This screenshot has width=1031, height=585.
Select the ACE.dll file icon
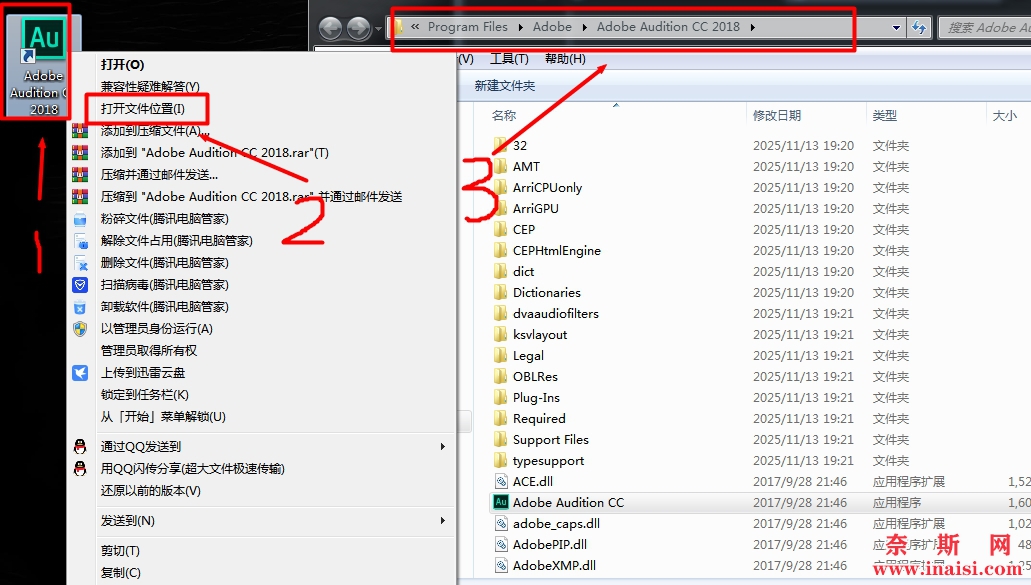point(501,482)
